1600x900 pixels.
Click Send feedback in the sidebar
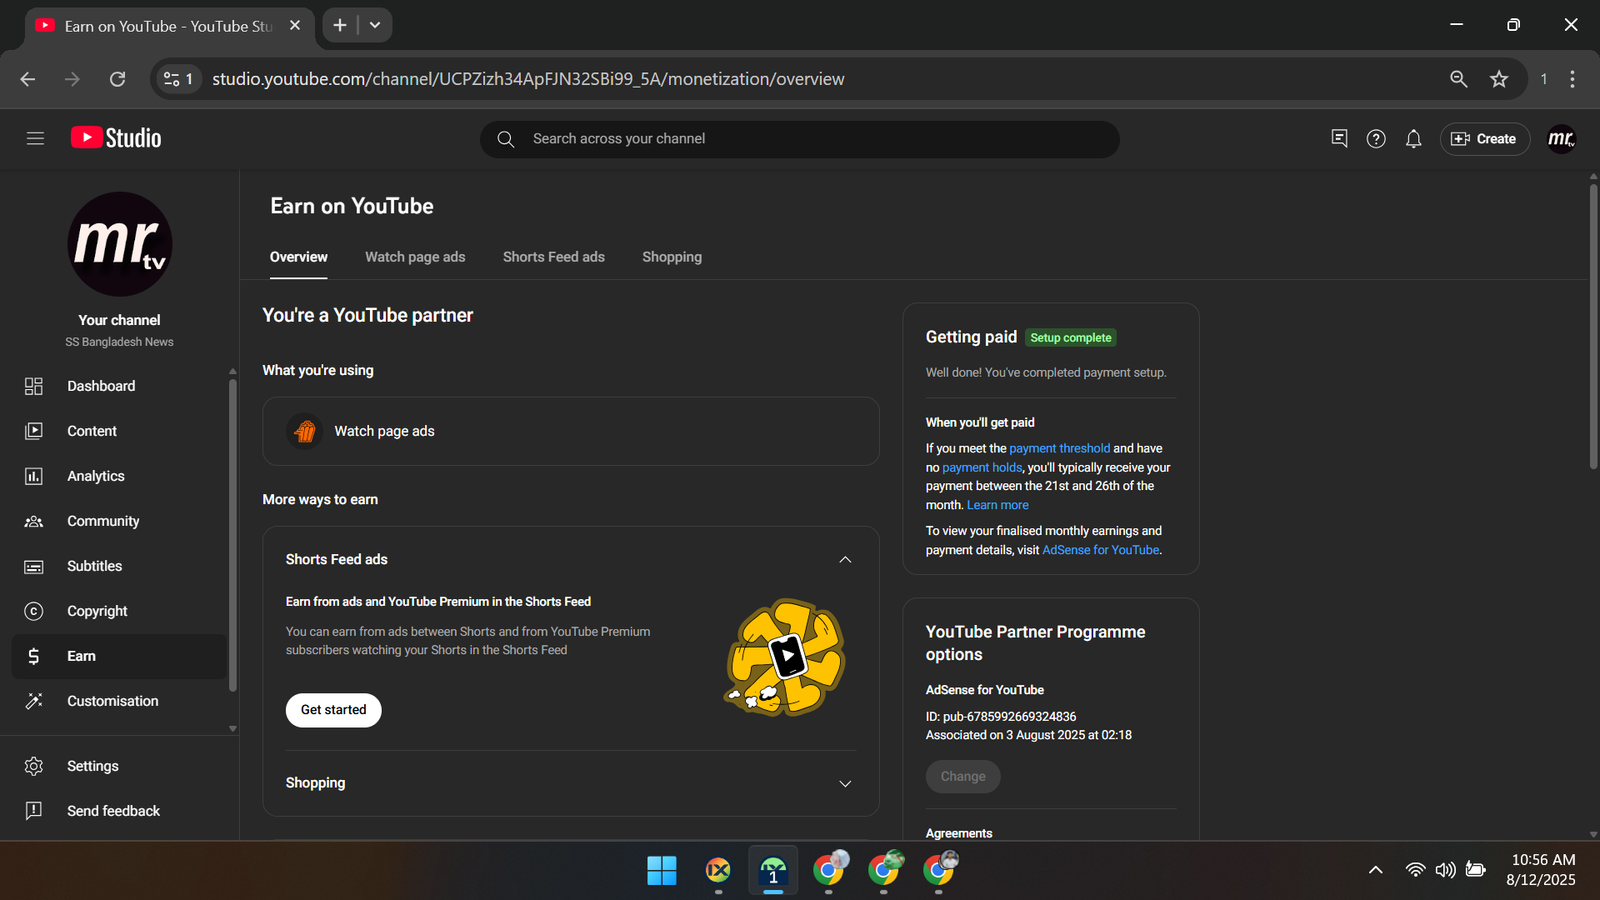pos(120,811)
